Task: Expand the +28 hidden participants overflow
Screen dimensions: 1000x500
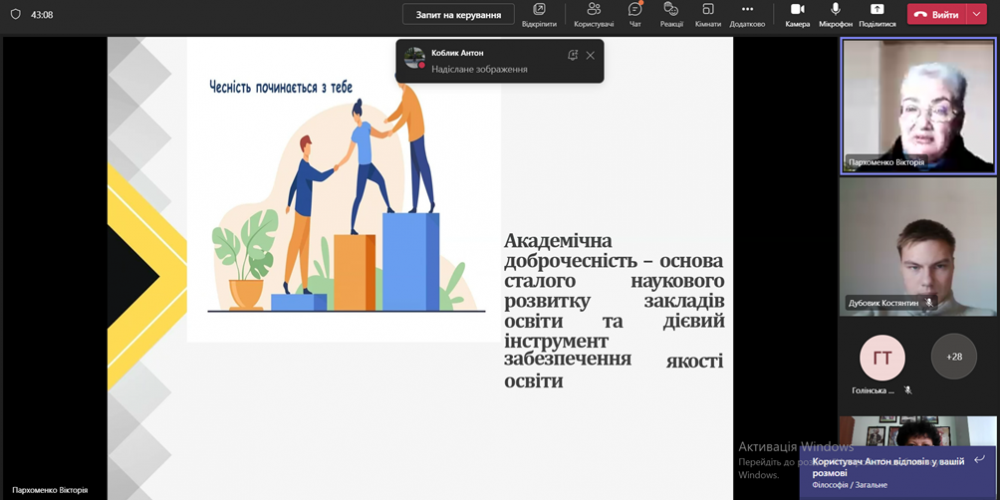Action: point(953,357)
